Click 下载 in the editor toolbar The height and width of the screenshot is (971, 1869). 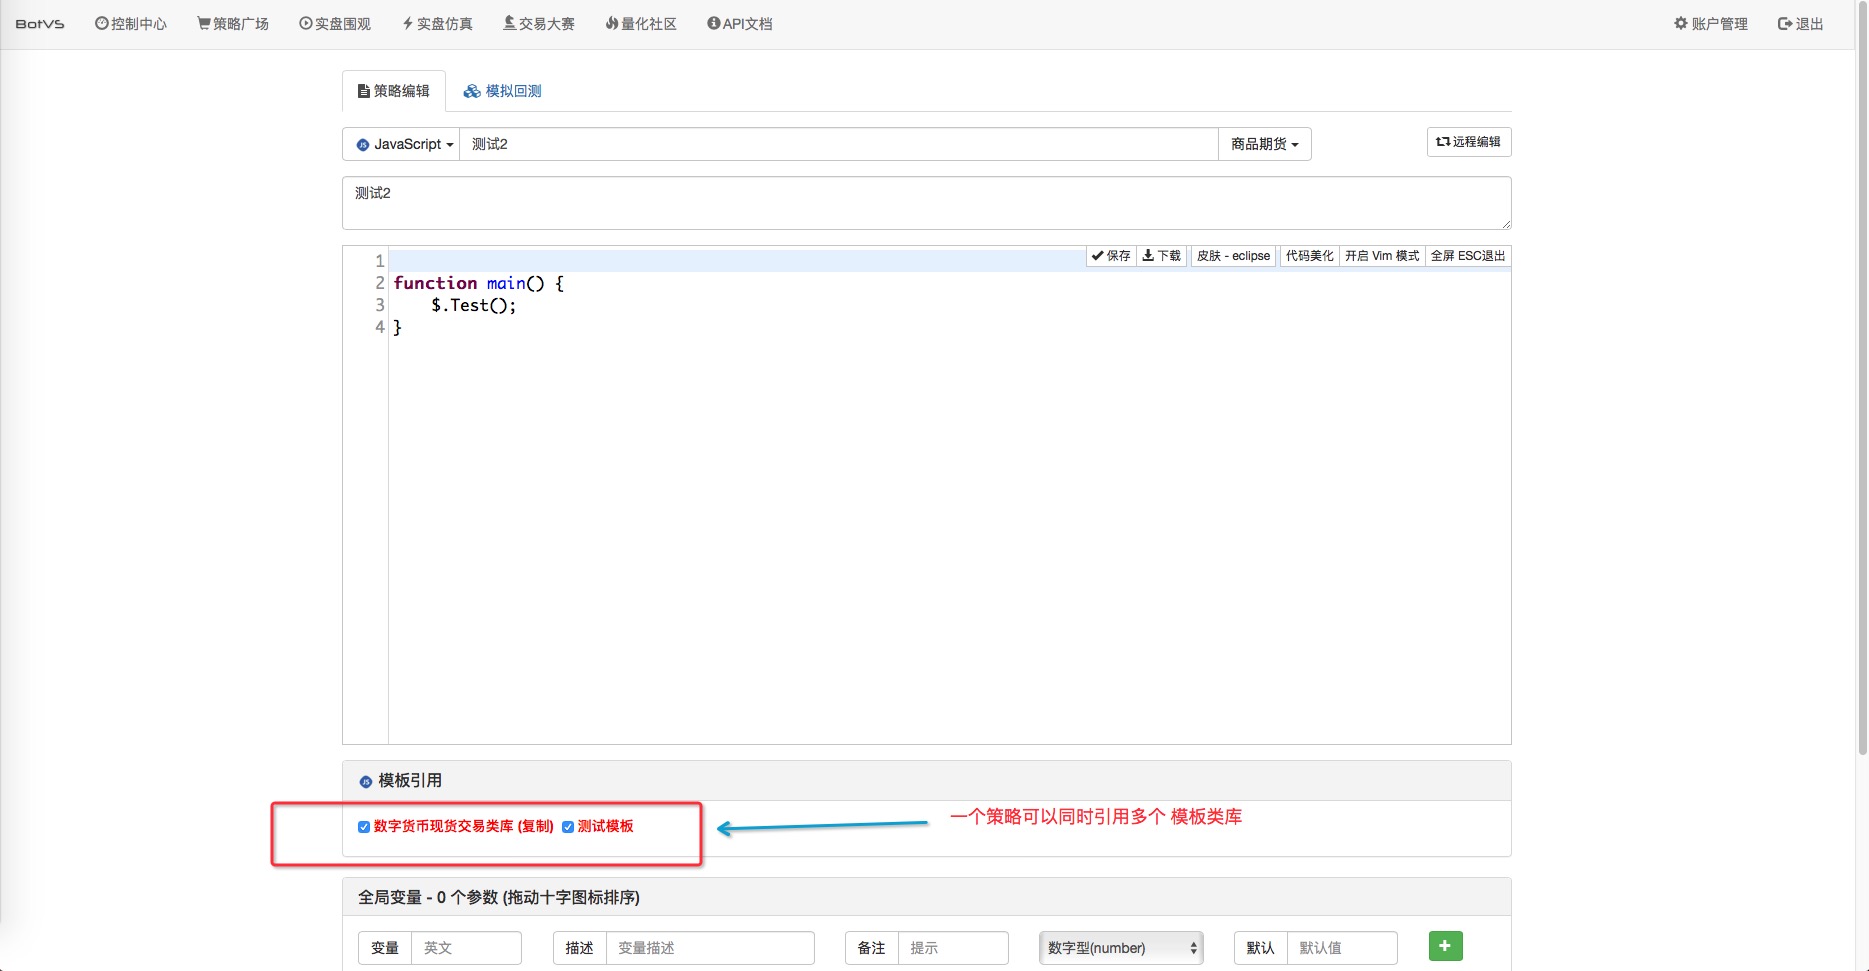click(x=1162, y=256)
